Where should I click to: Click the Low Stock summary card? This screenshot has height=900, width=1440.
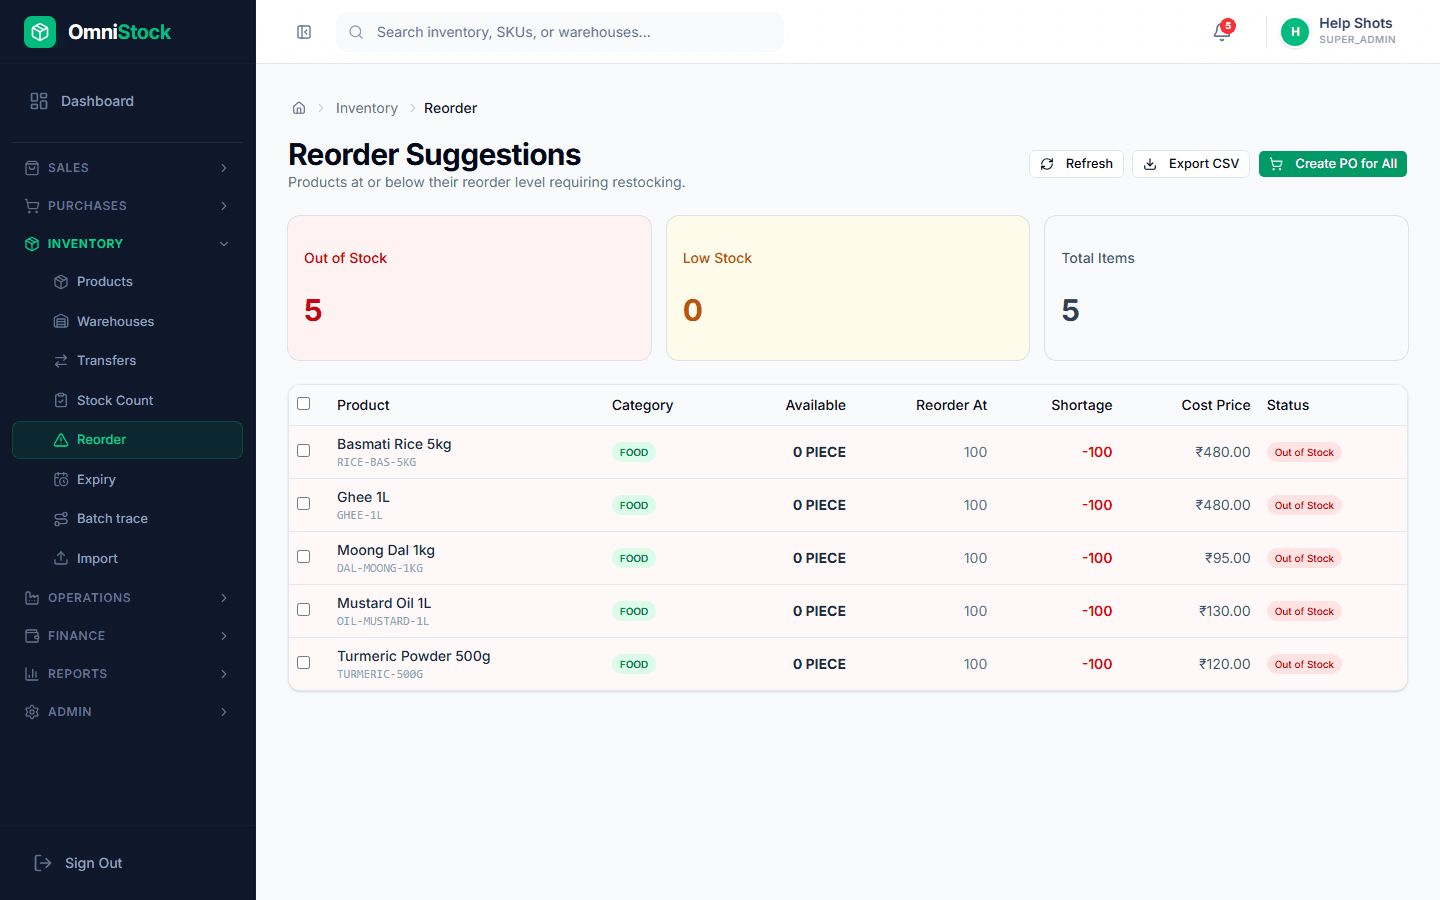coord(848,288)
